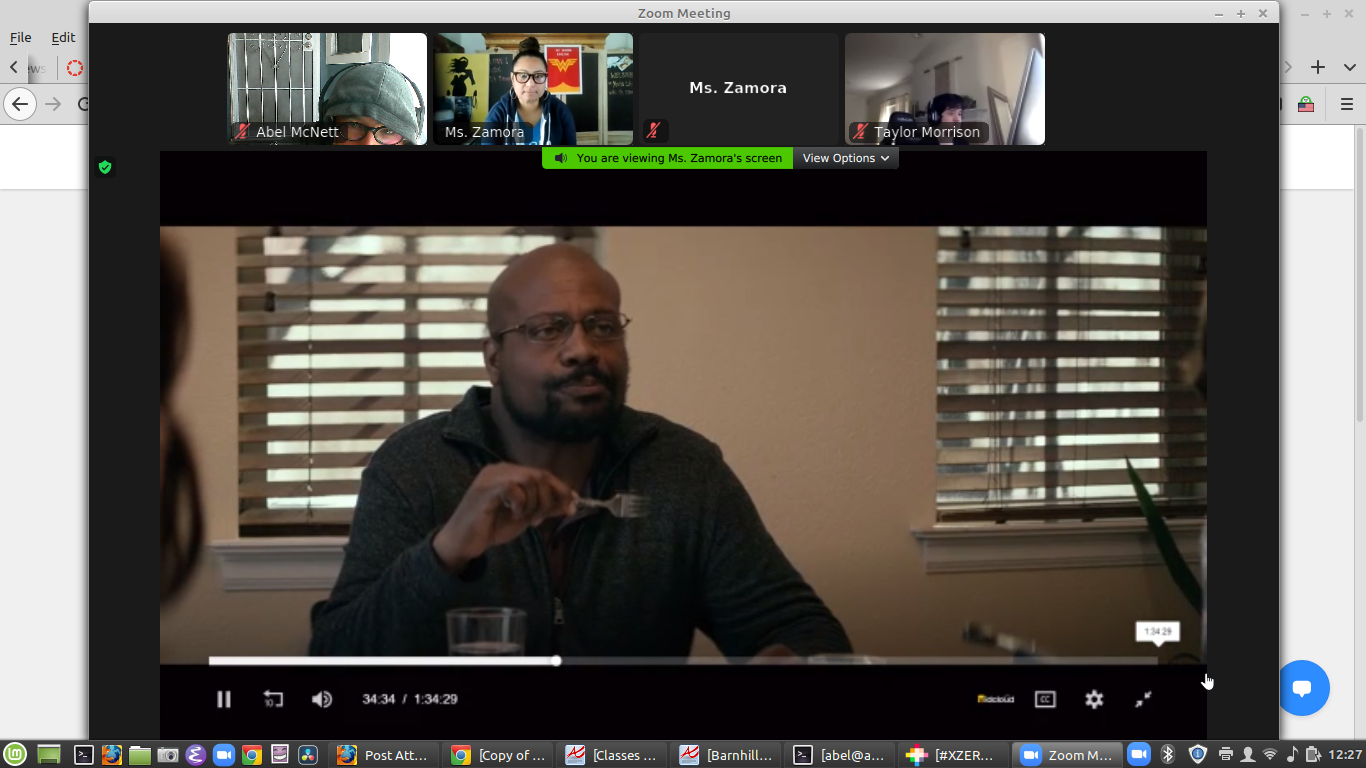This screenshot has width=1366, height=768.
Task: Launch Chrome from the panel launcher
Action: pos(252,755)
